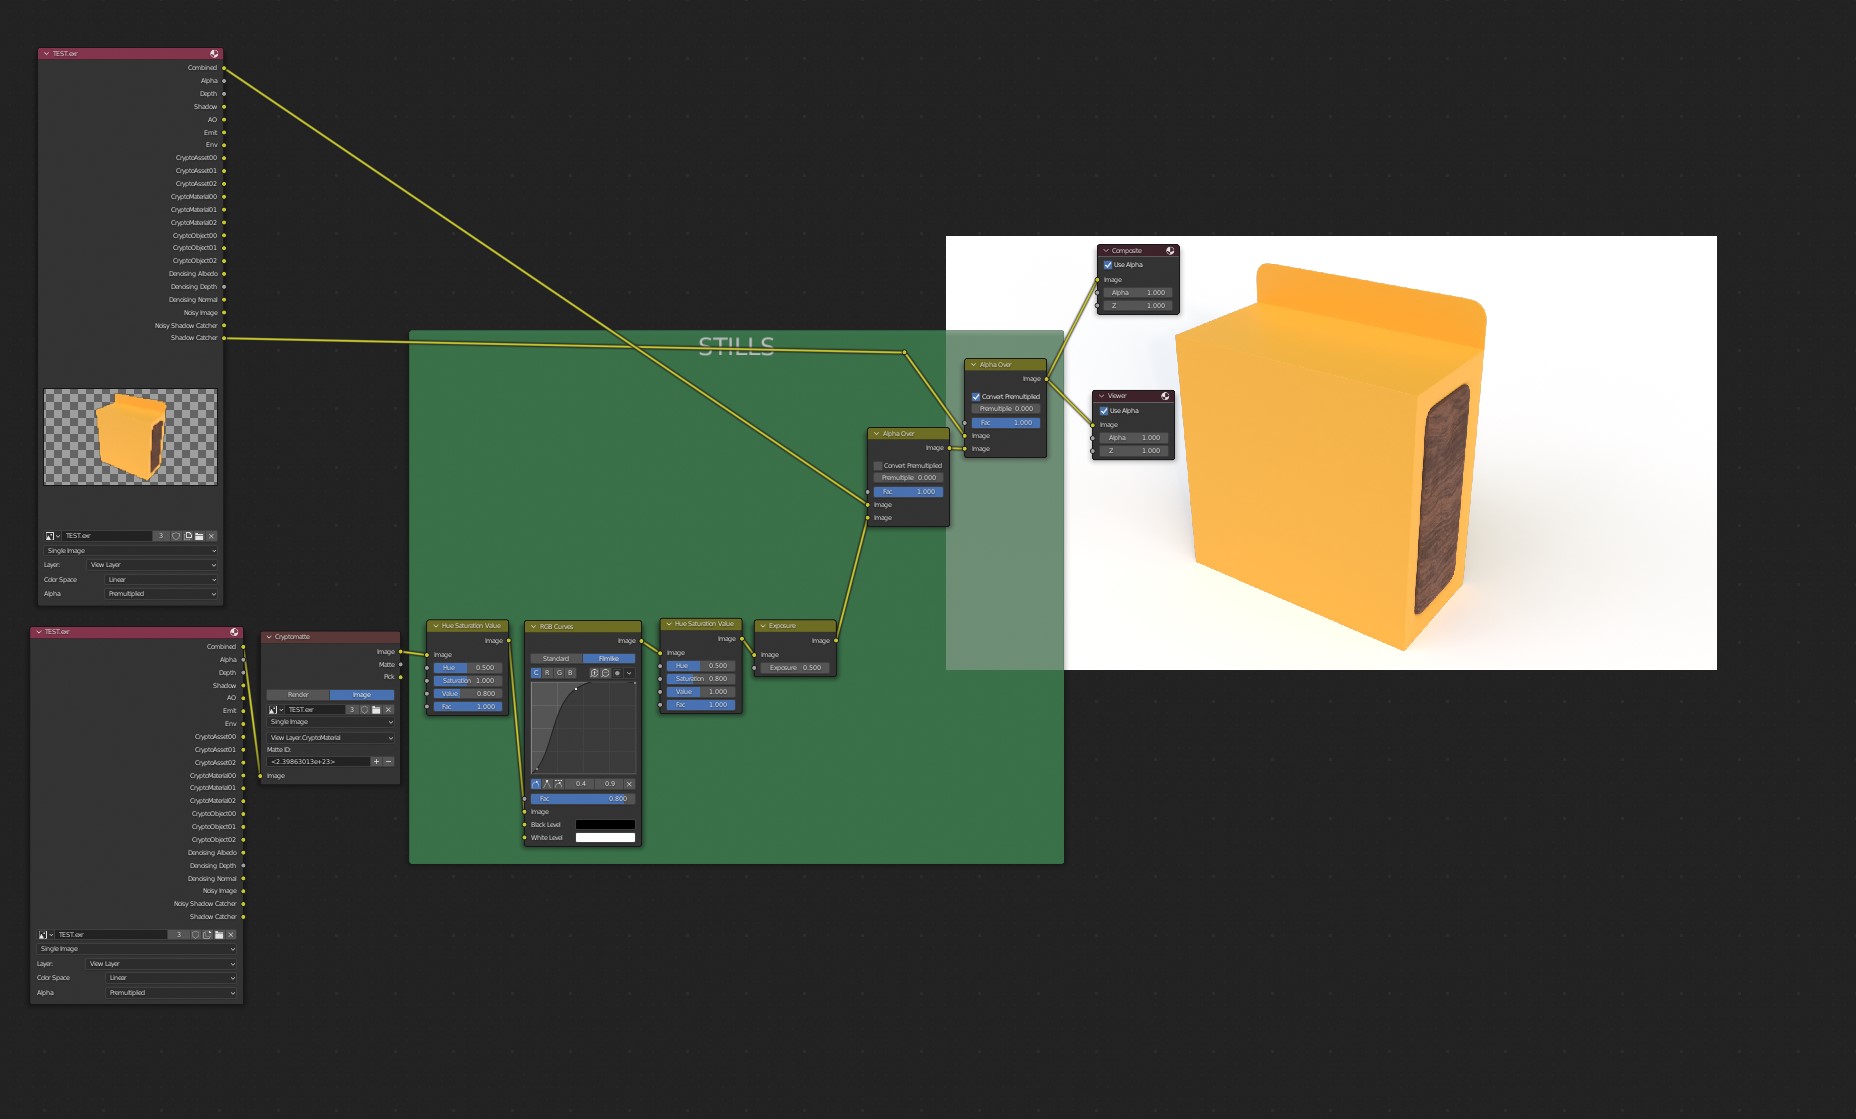Set vector handle type in RGB Curves
This screenshot has height=1119, width=1856.
[547, 784]
